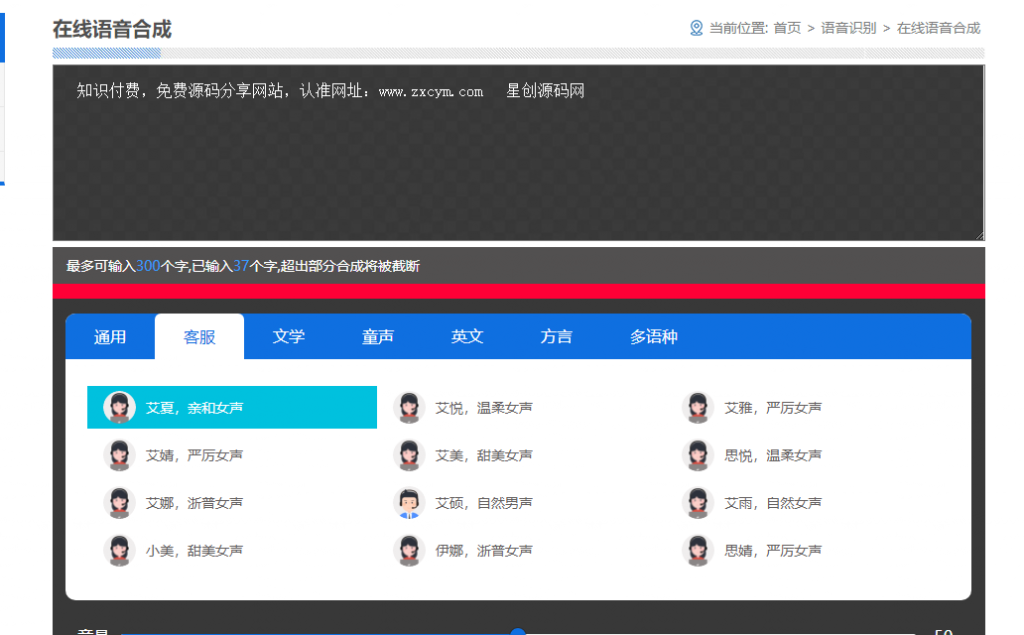Click avatar icon of 艾雅 严厉女声
The height and width of the screenshot is (635, 1024).
click(x=698, y=408)
